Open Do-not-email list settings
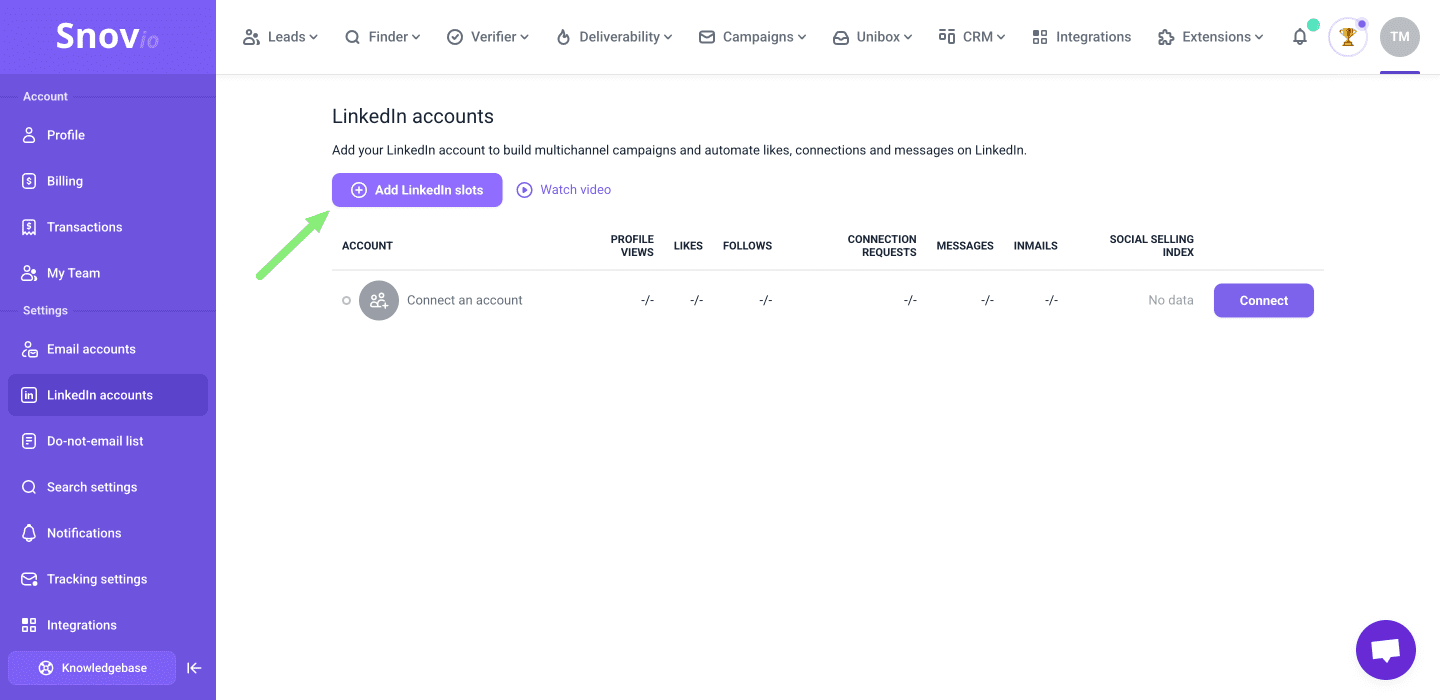This screenshot has width=1440, height=700. [x=95, y=441]
